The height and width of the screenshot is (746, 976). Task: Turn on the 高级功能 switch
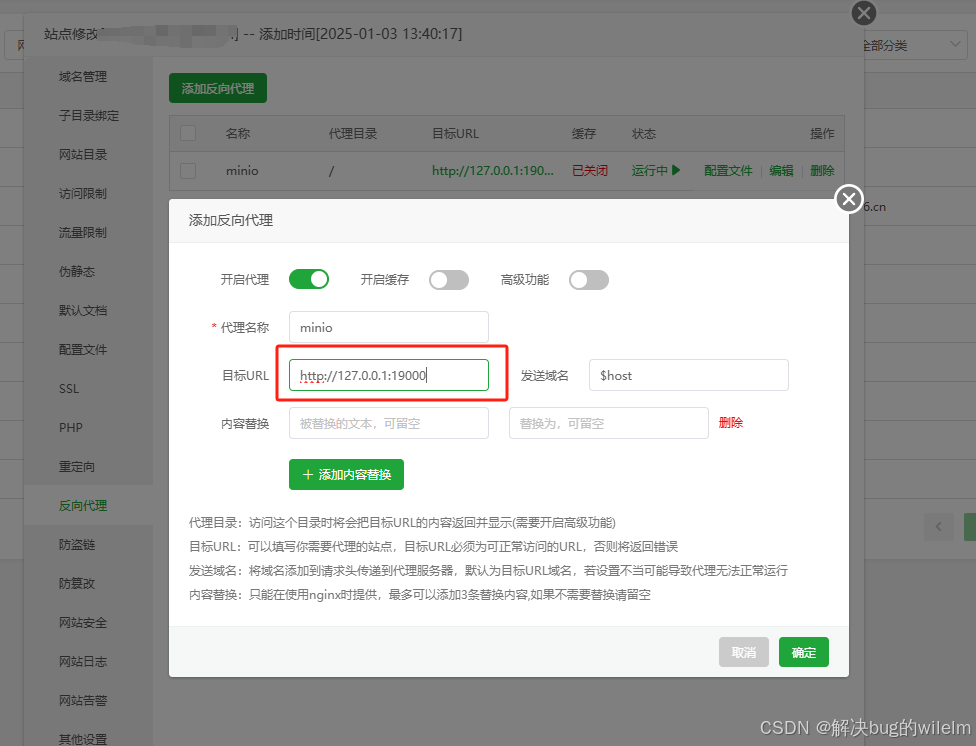(x=589, y=280)
